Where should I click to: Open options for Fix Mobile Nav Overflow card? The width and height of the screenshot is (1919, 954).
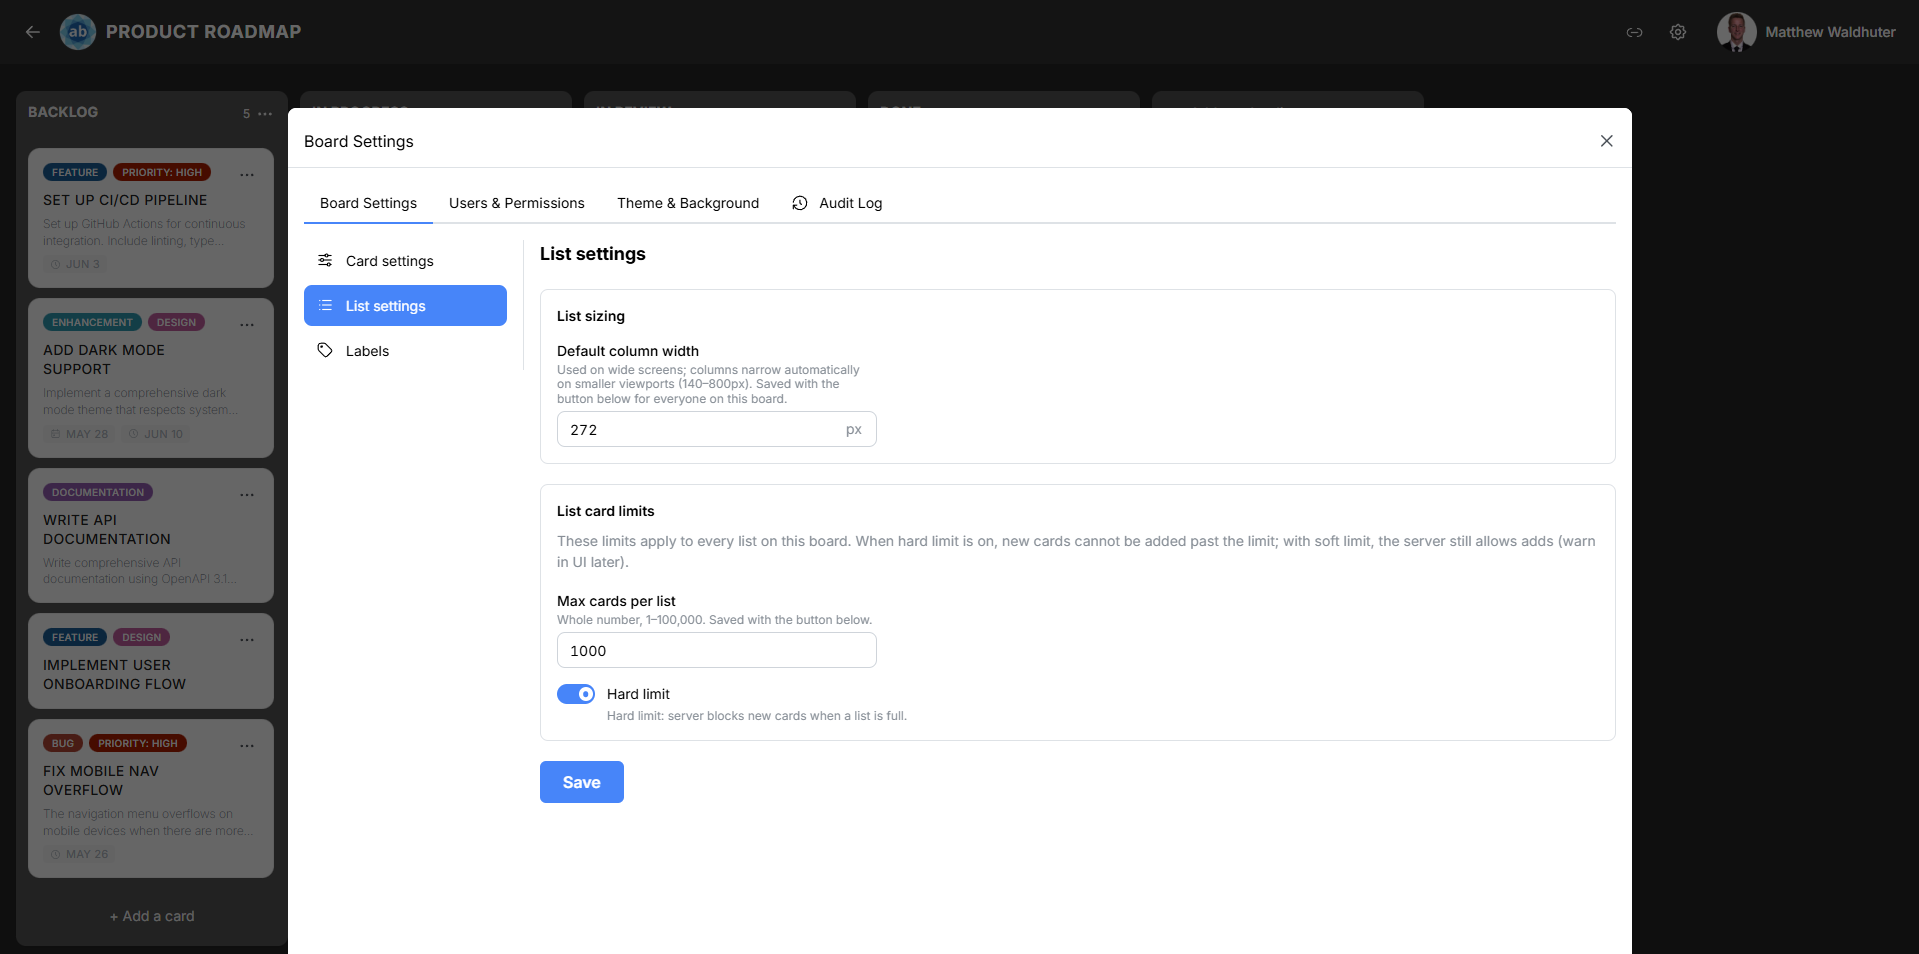coord(247,745)
